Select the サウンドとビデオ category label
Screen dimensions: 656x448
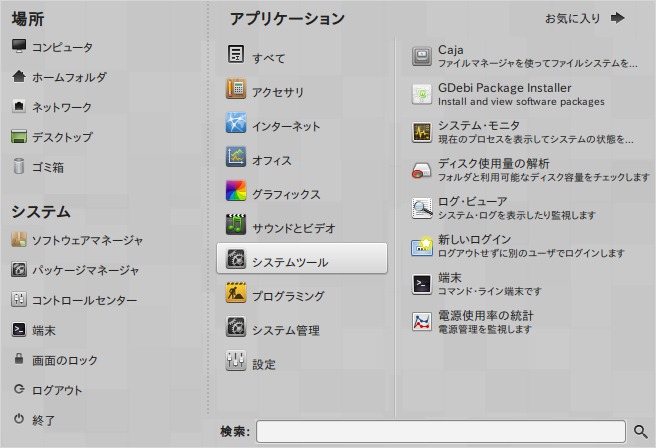[294, 228]
